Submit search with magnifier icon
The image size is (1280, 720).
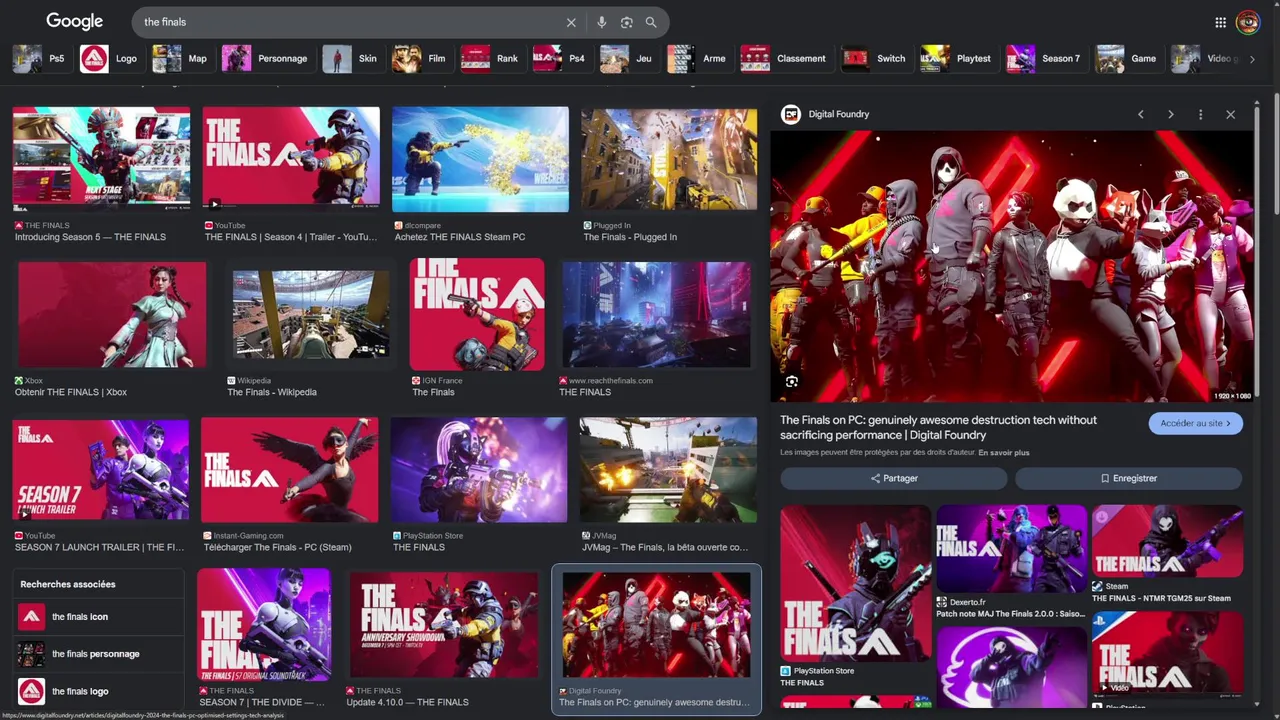[651, 22]
